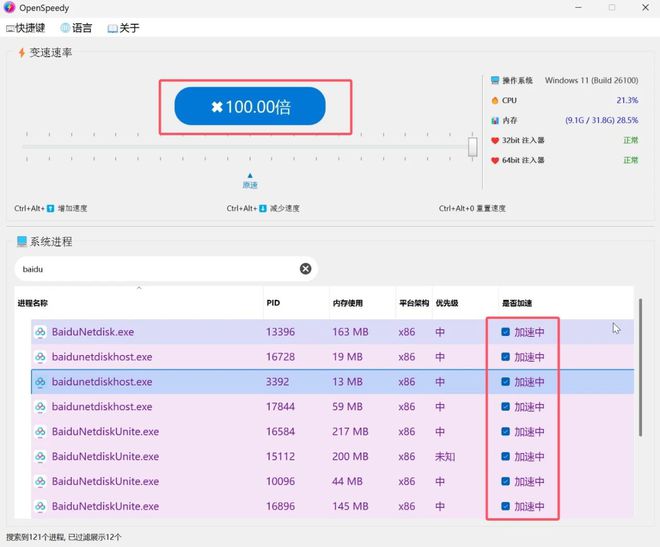660x547 pixels.
Task: Open the 语言 language menu
Action: tap(76, 28)
